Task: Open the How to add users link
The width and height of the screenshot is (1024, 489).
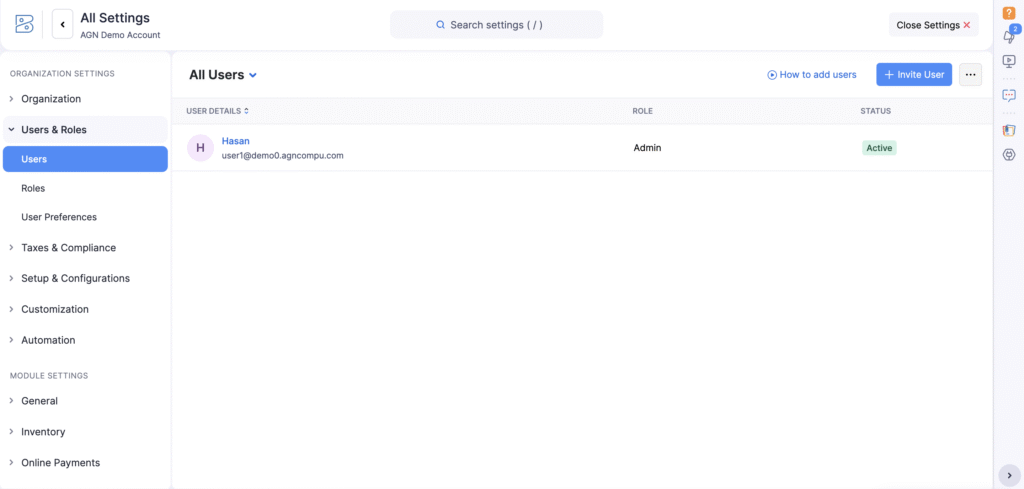Action: [812, 75]
